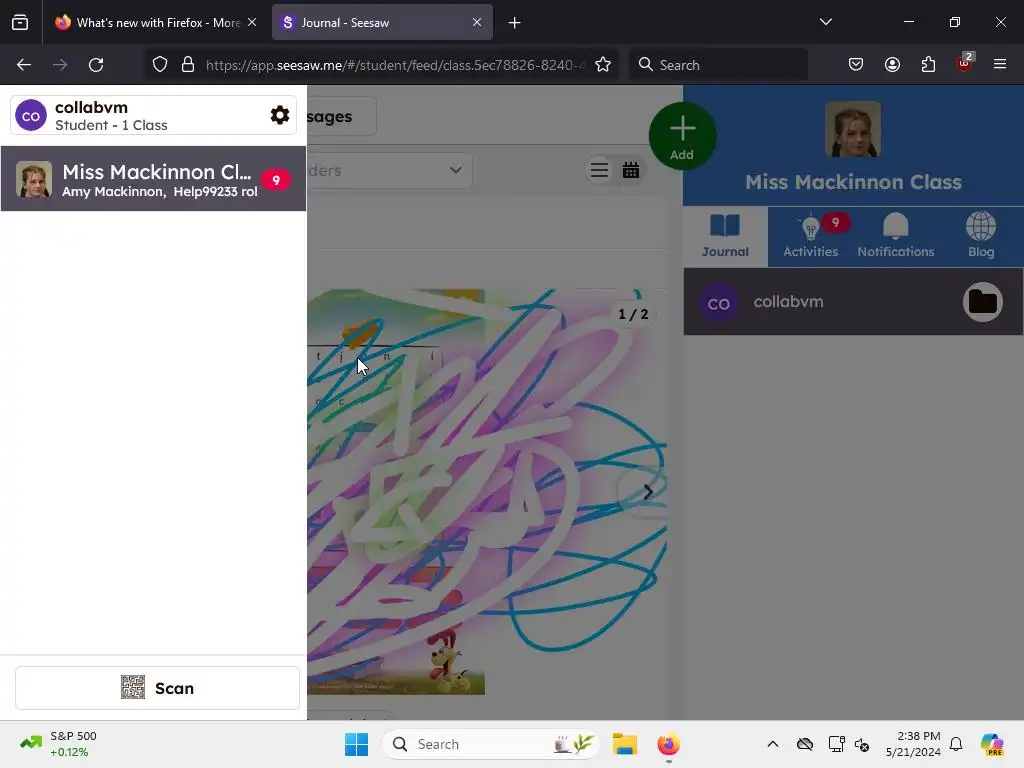Viewport: 1024px width, 768px height.
Task: Open Firefox extensions puzzle icon
Action: (x=928, y=65)
